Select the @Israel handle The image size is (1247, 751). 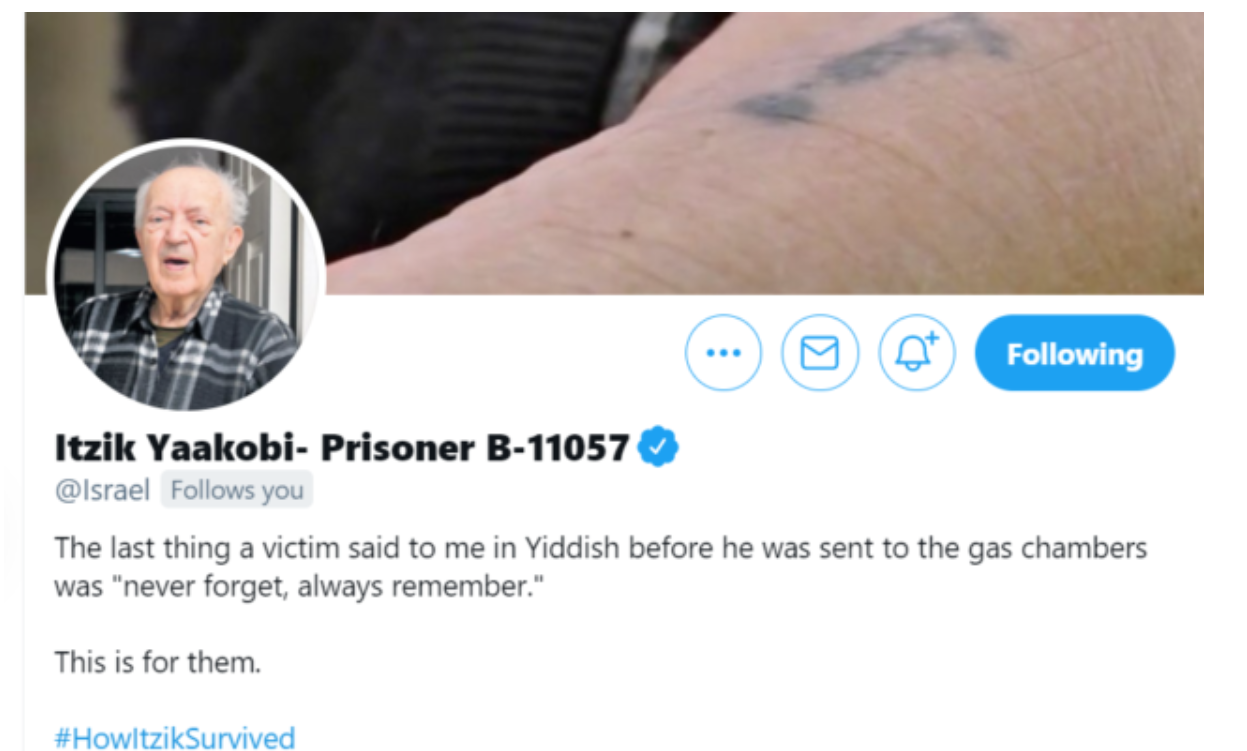[x=102, y=491]
